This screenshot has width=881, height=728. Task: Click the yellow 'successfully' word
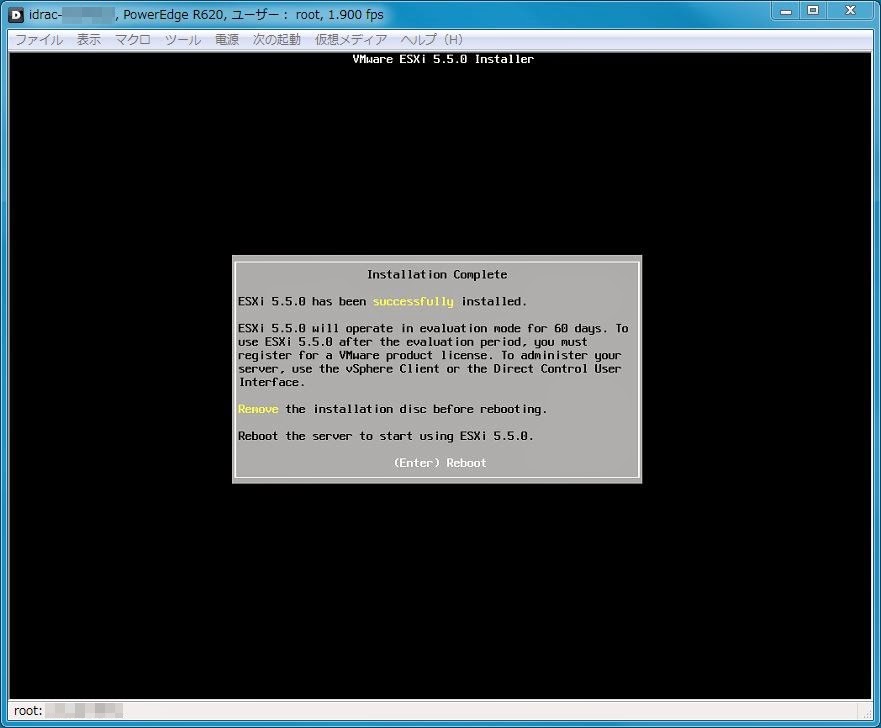click(x=413, y=302)
